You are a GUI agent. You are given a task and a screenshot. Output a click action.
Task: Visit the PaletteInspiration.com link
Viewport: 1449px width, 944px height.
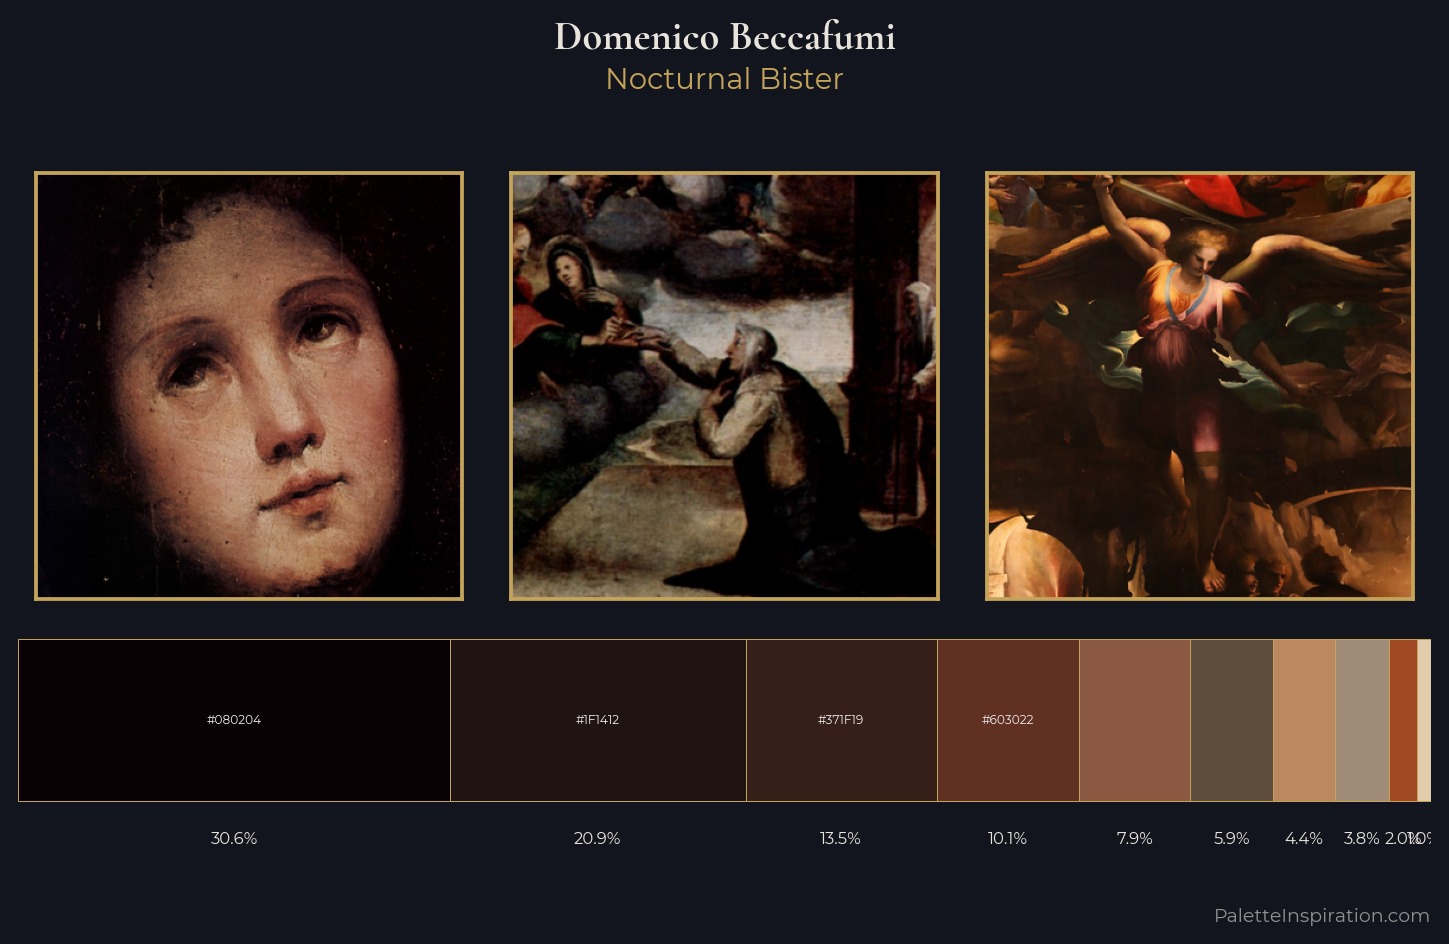tap(1322, 915)
